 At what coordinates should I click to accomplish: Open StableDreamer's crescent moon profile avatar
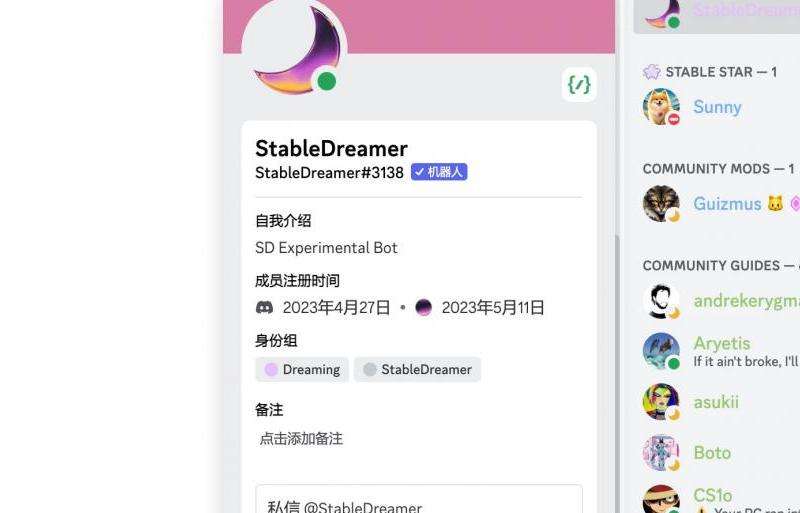[294, 49]
